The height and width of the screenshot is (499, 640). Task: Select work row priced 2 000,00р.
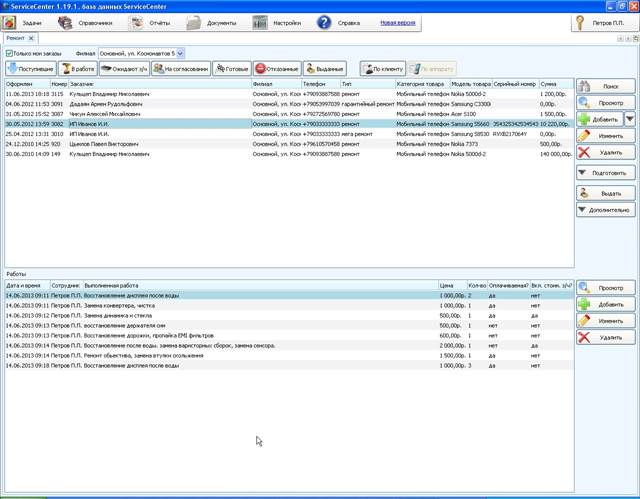[x=289, y=346]
